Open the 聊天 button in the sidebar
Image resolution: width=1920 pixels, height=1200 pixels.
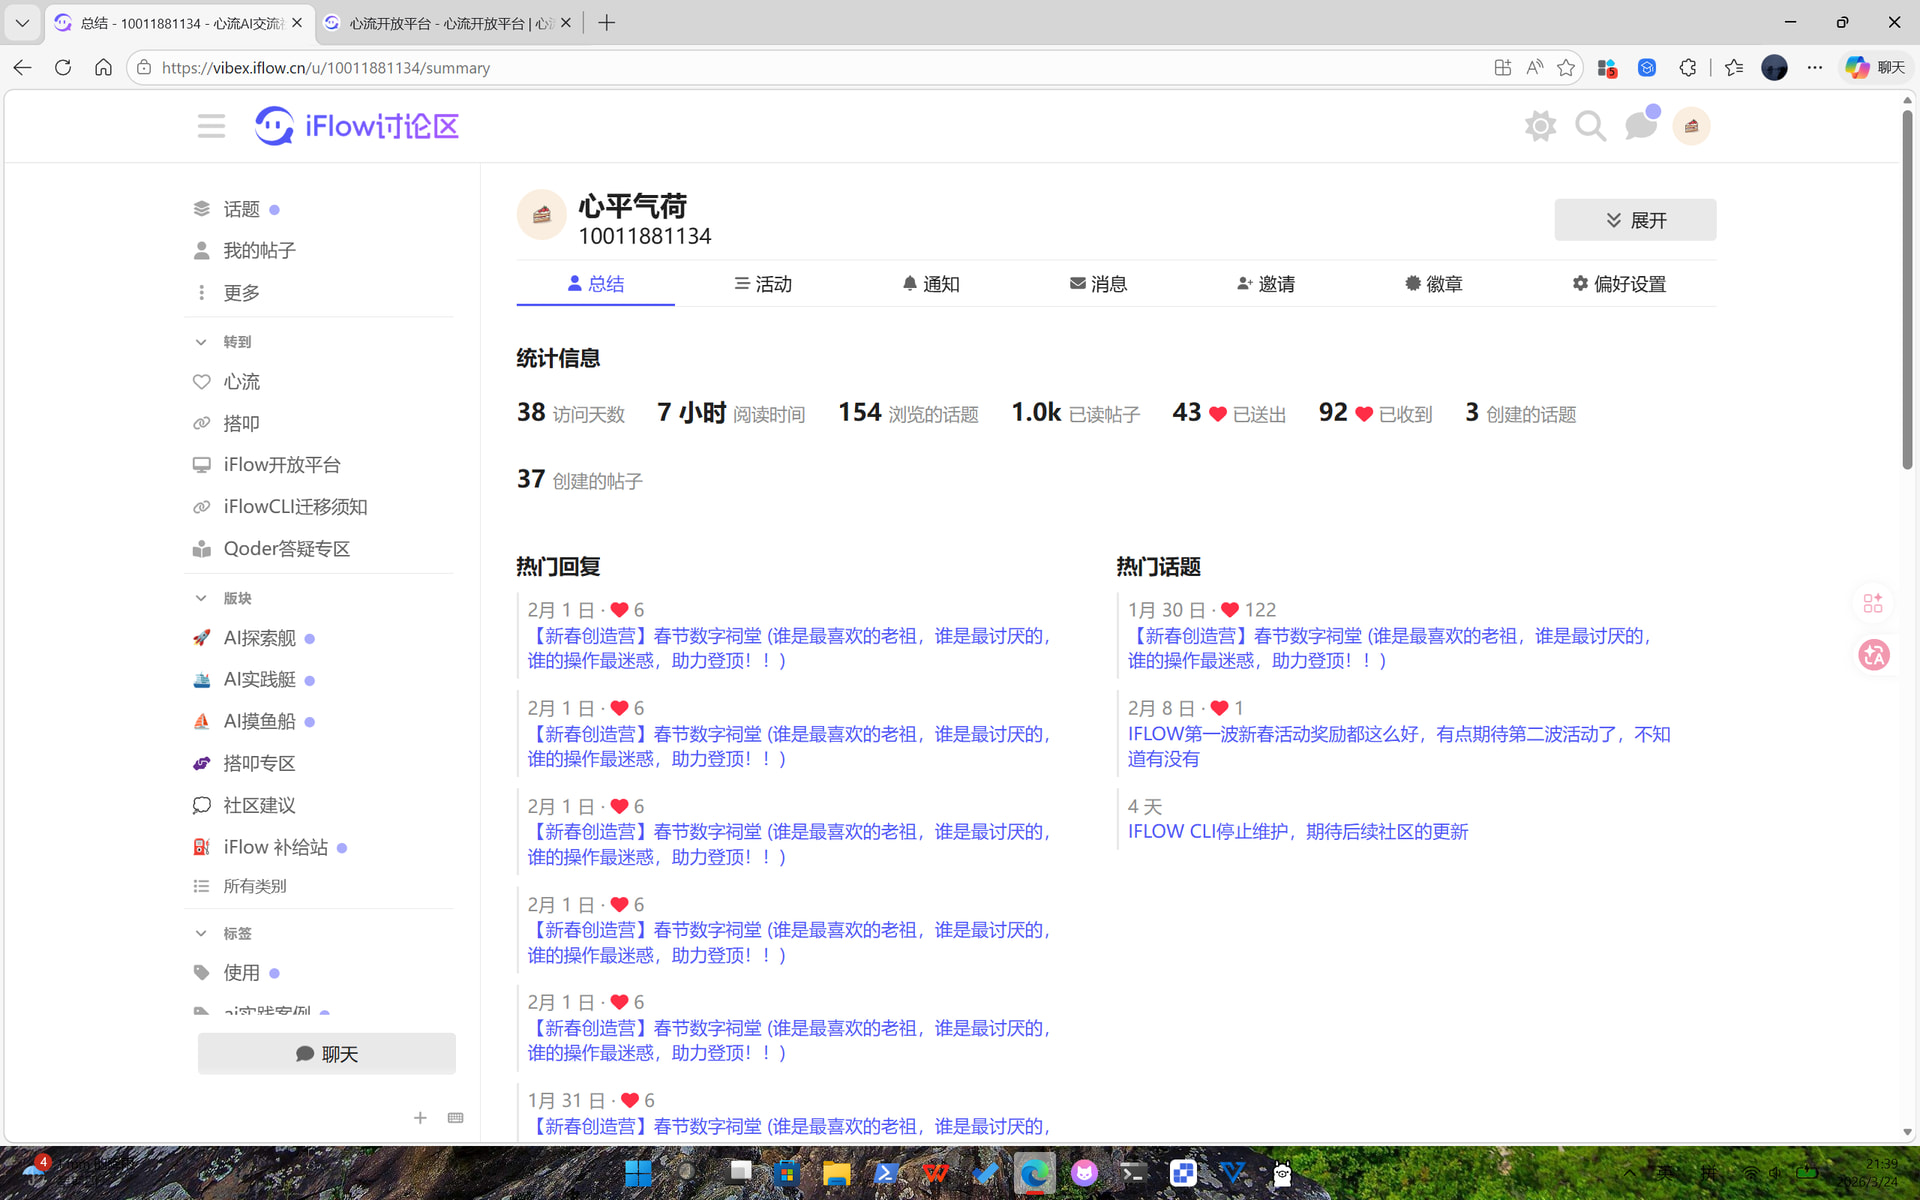[327, 1054]
